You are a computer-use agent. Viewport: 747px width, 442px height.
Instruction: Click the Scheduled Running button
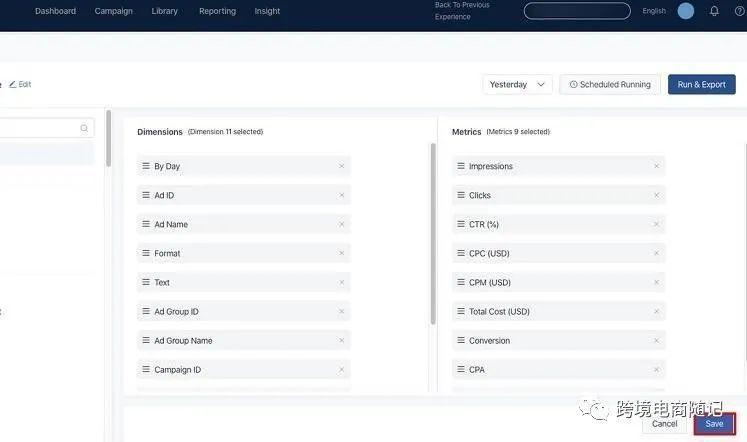(610, 85)
